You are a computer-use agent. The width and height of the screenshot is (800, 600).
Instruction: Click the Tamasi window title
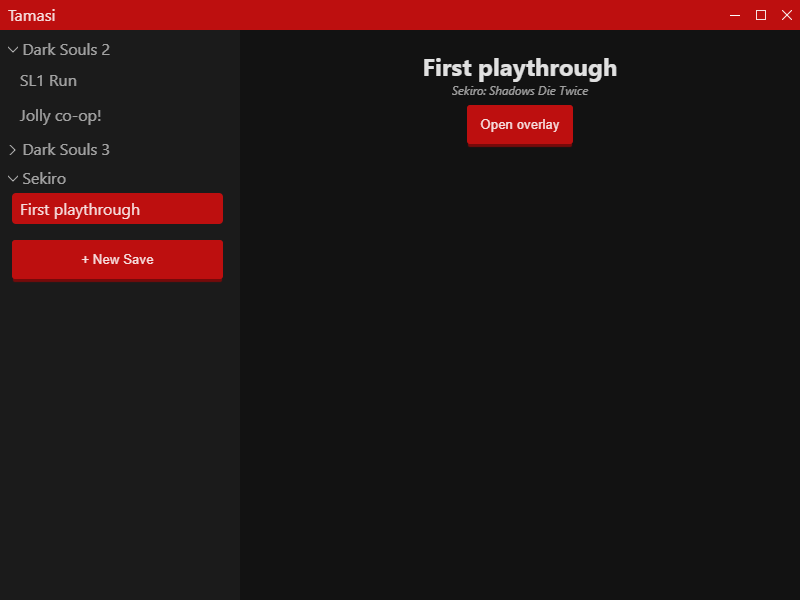pyautogui.click(x=32, y=15)
